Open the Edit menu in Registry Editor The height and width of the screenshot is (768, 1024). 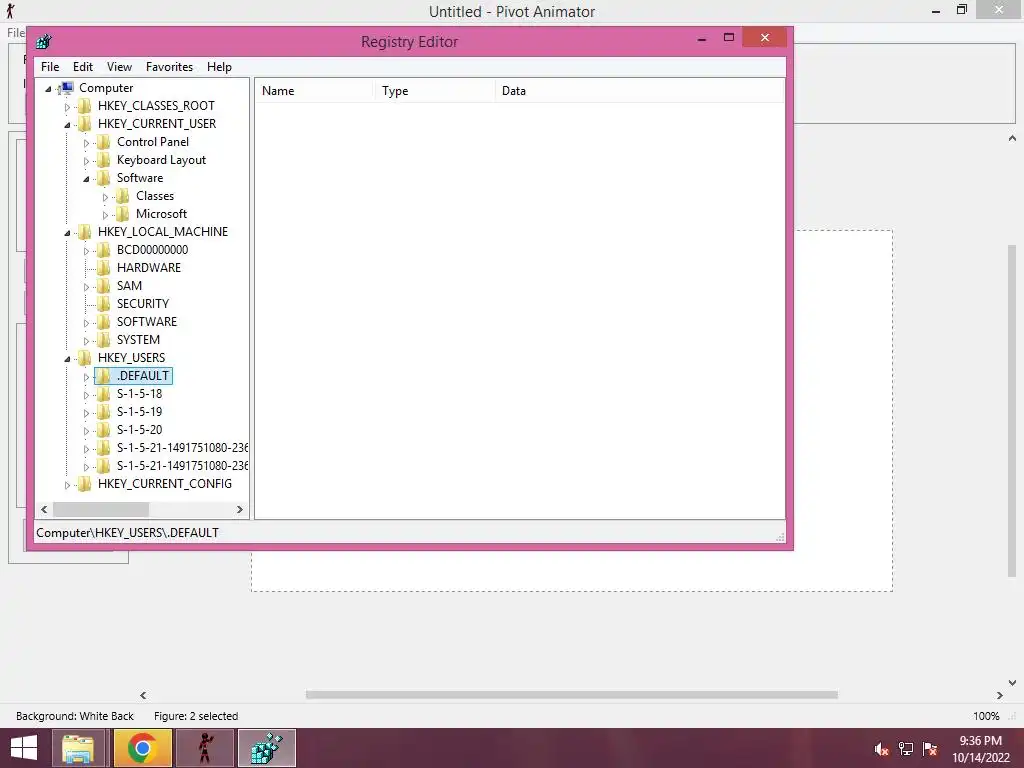[82, 67]
